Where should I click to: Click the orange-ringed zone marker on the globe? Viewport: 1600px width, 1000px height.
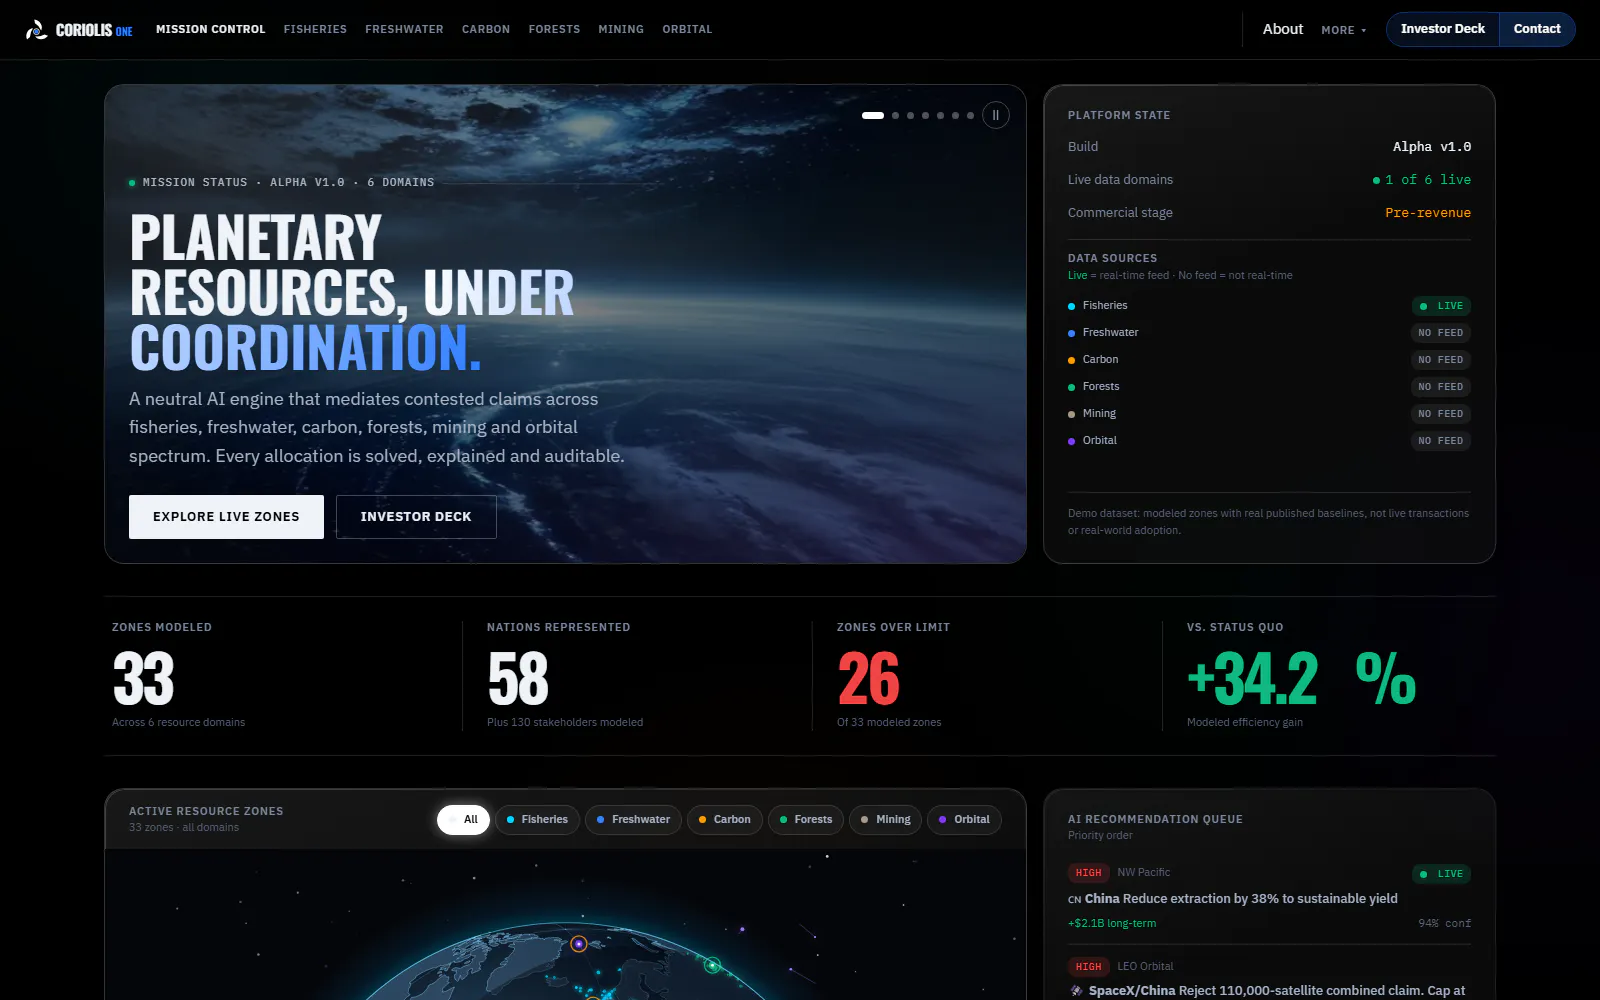tap(578, 943)
